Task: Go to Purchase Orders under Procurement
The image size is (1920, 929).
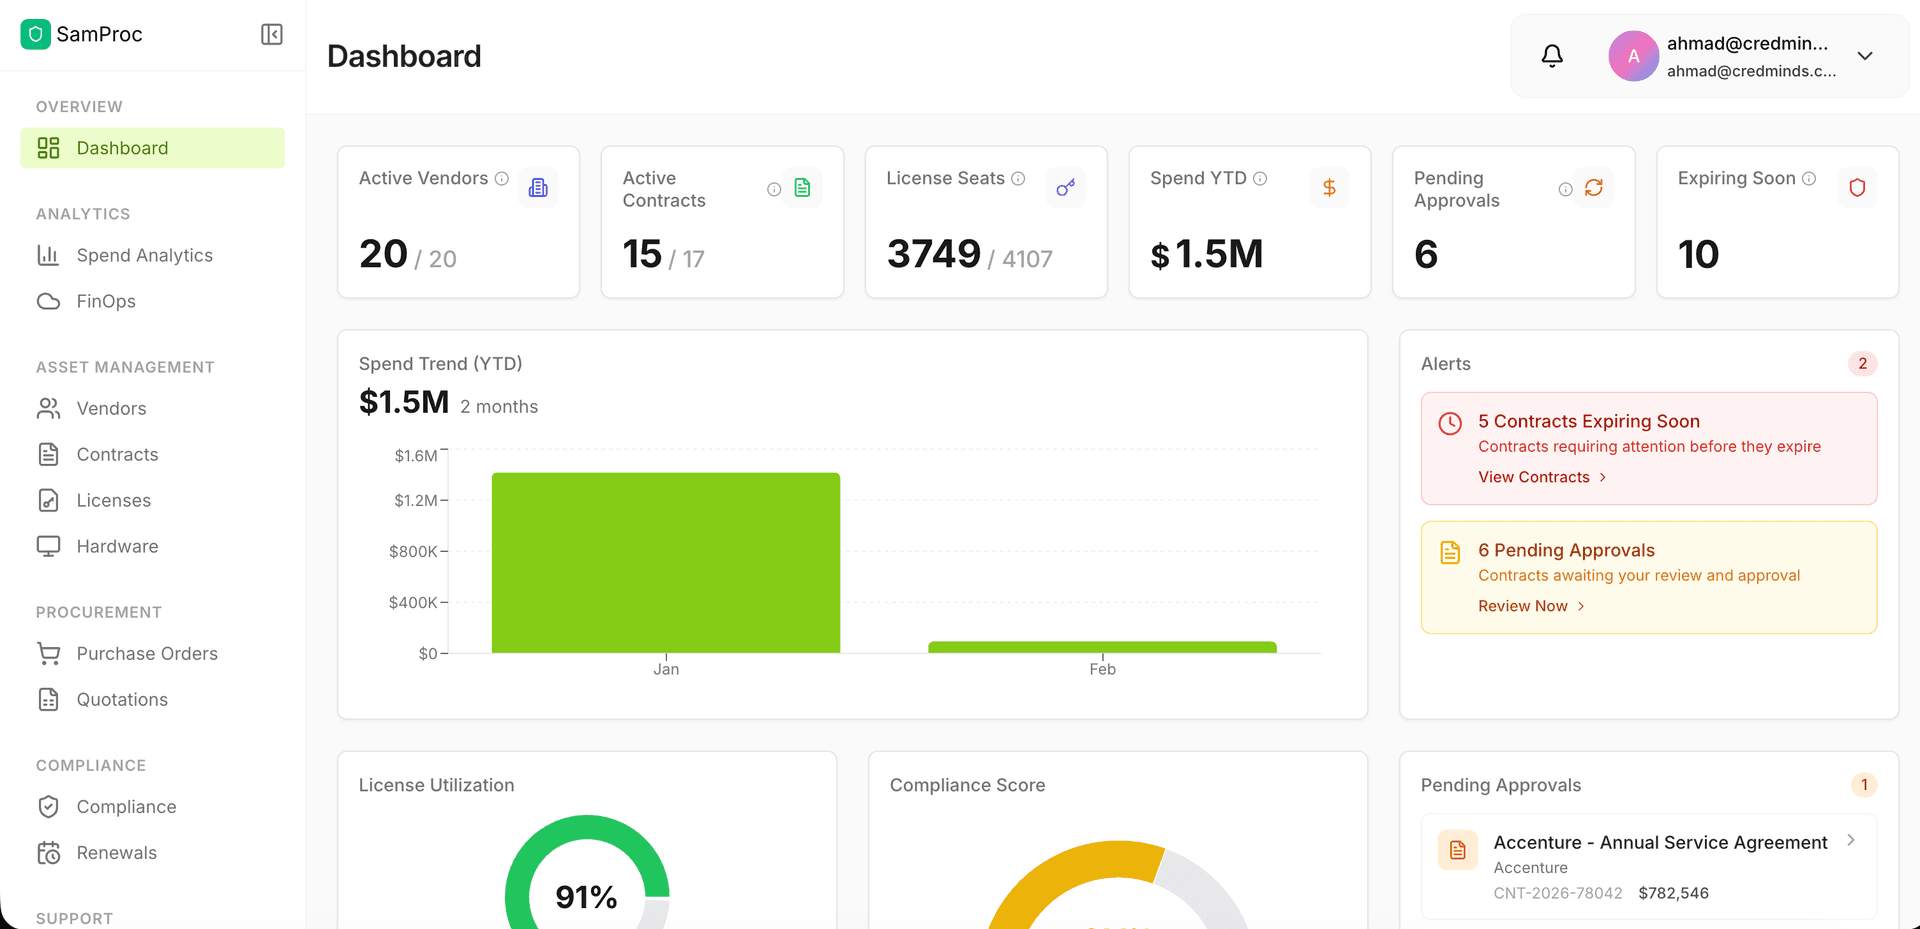Action: (147, 653)
